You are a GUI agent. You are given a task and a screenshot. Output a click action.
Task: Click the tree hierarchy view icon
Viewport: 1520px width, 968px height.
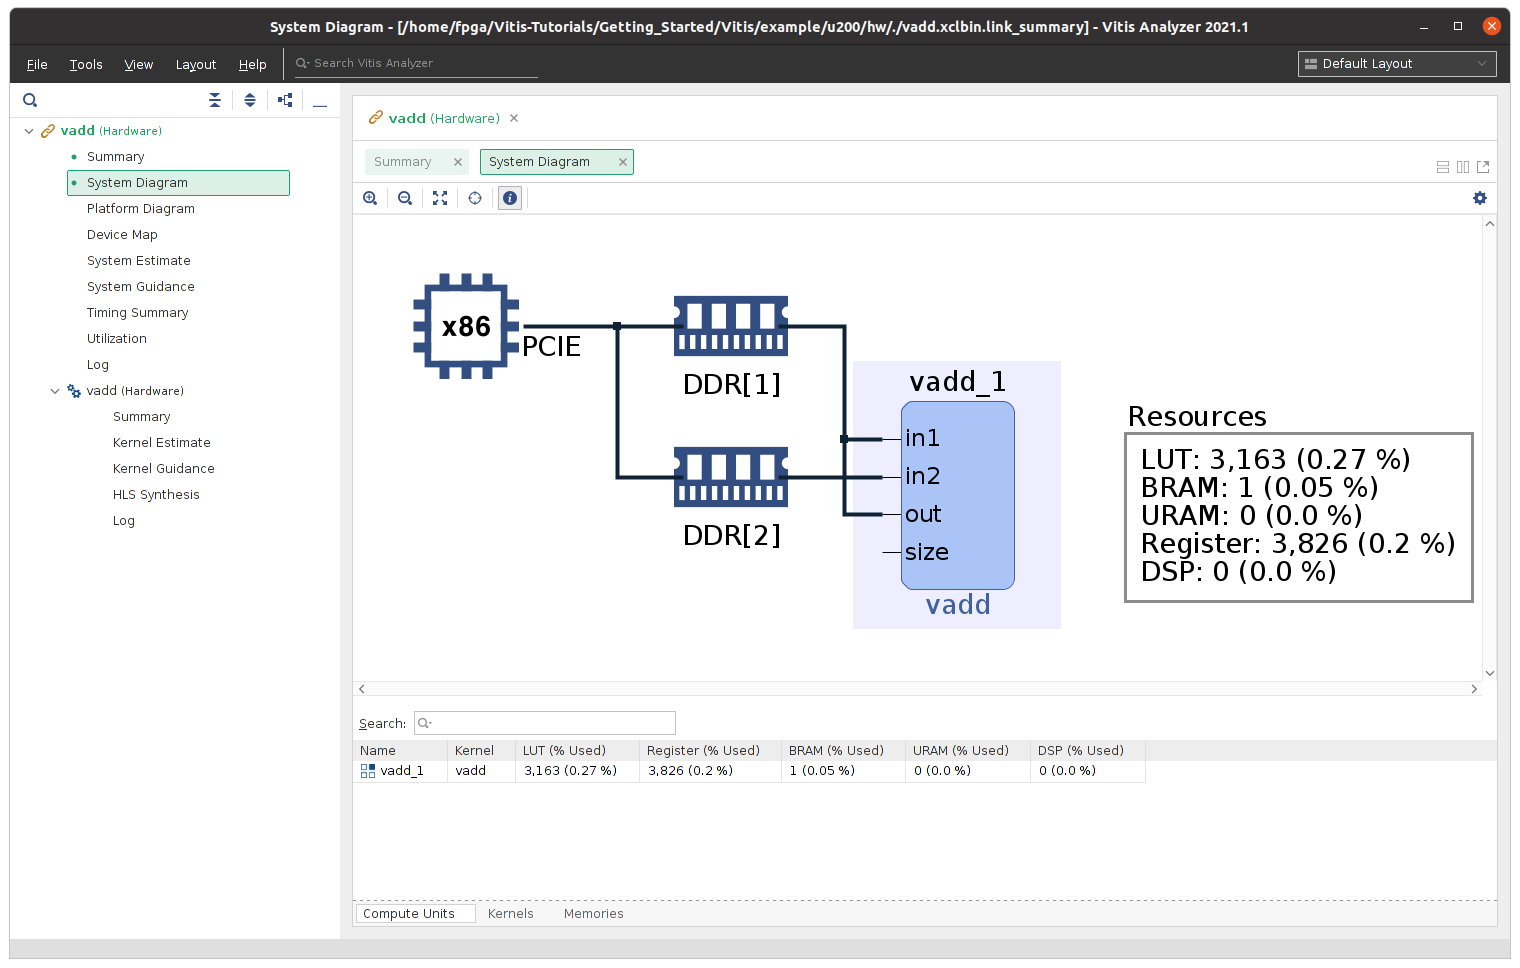286,100
